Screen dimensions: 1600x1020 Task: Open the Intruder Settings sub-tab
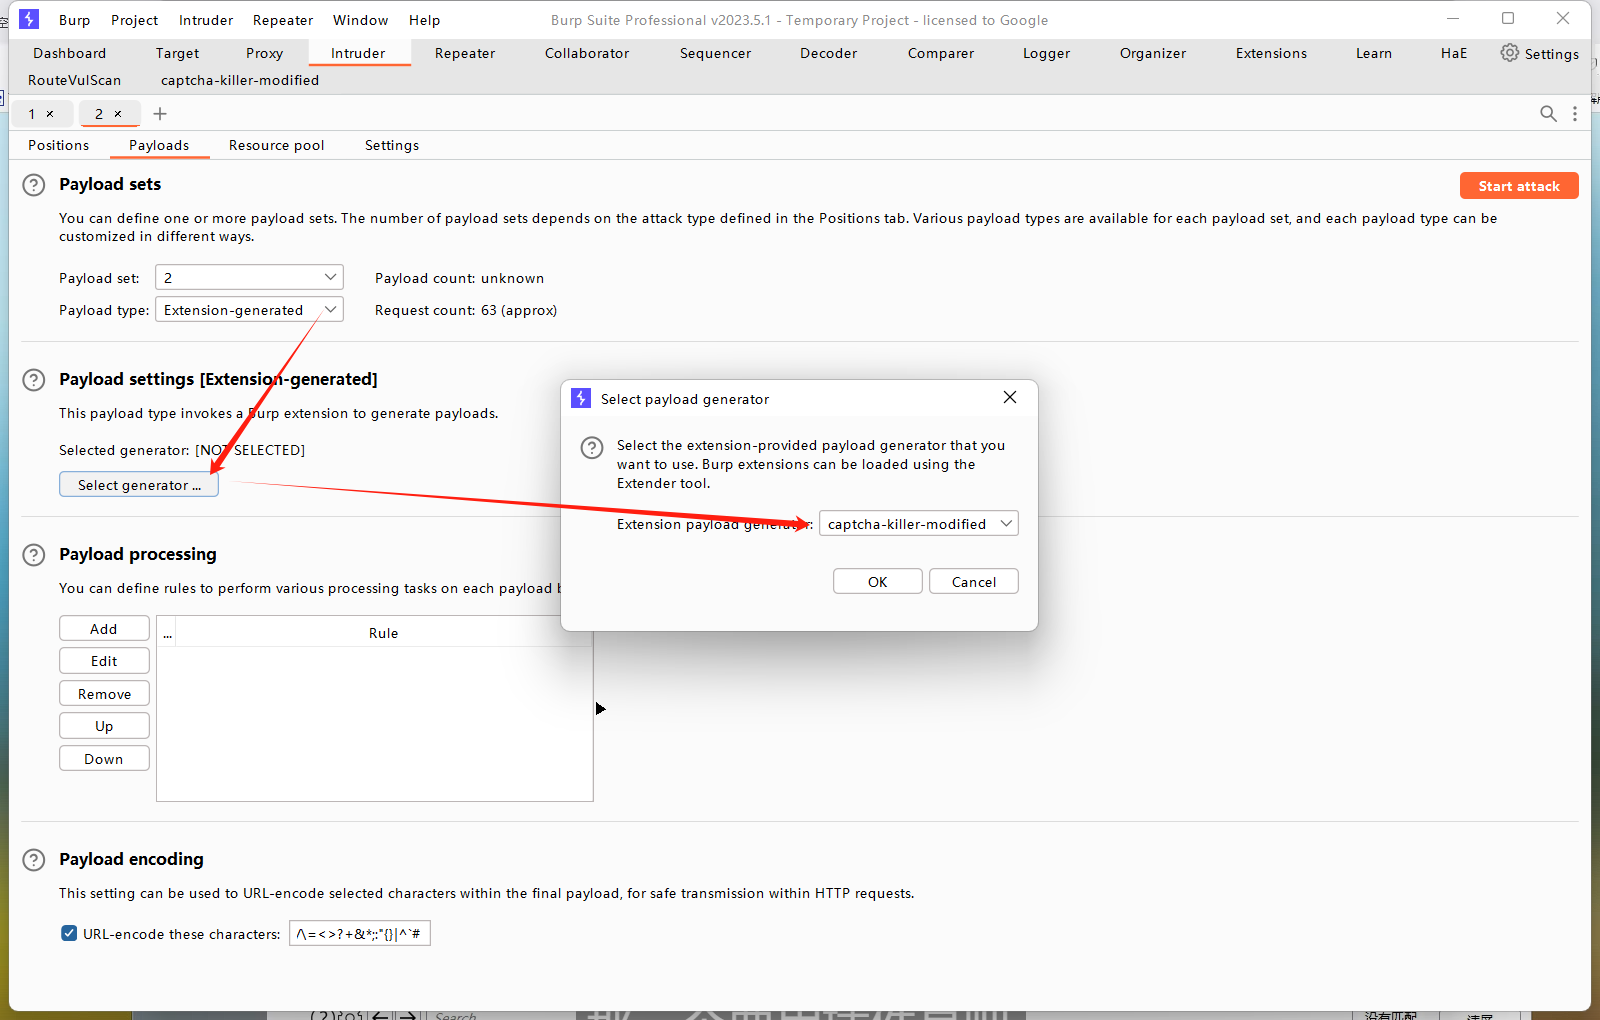[x=392, y=145]
